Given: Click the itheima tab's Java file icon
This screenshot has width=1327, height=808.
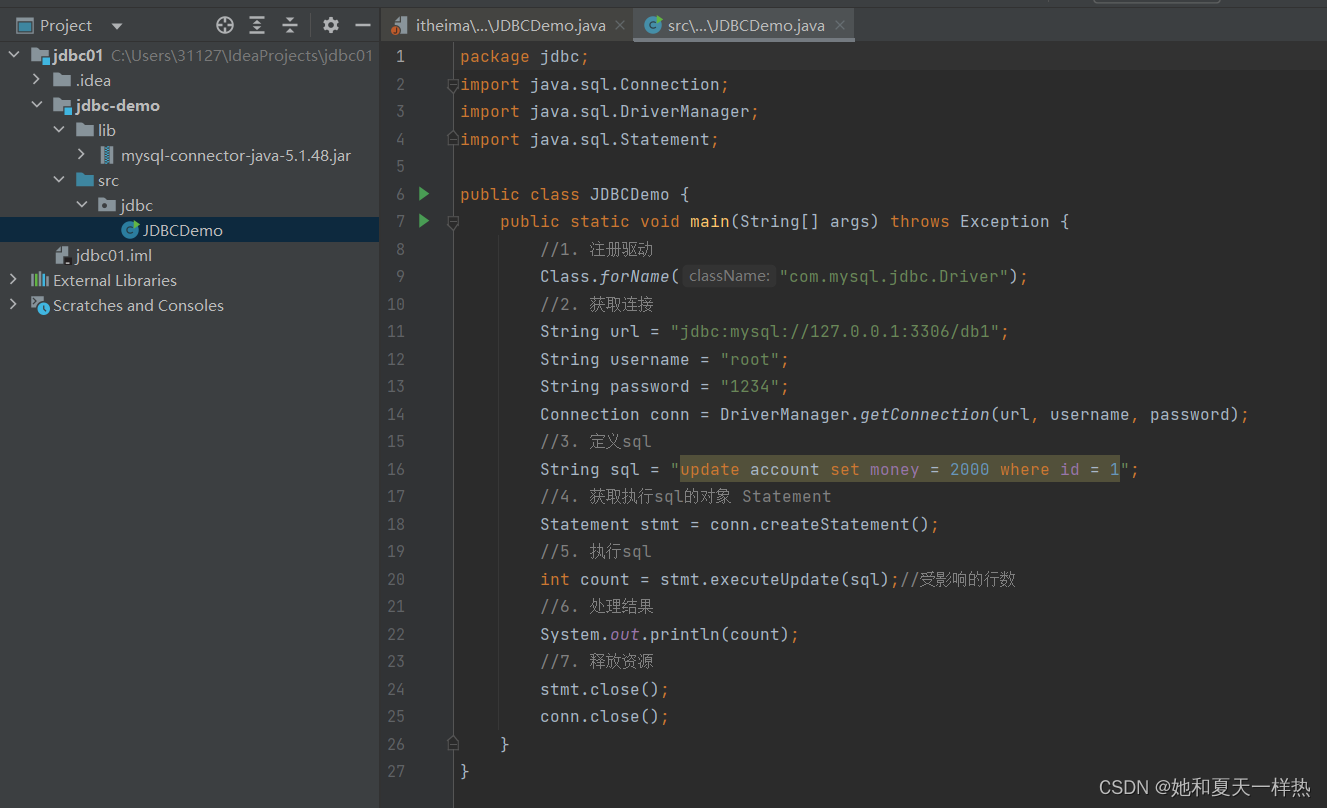Looking at the screenshot, I should [400, 26].
